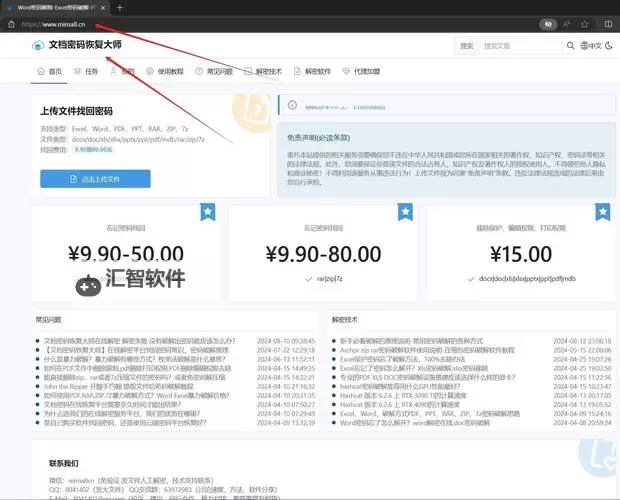Select the Word密码解除 browser tab

[55, 8]
